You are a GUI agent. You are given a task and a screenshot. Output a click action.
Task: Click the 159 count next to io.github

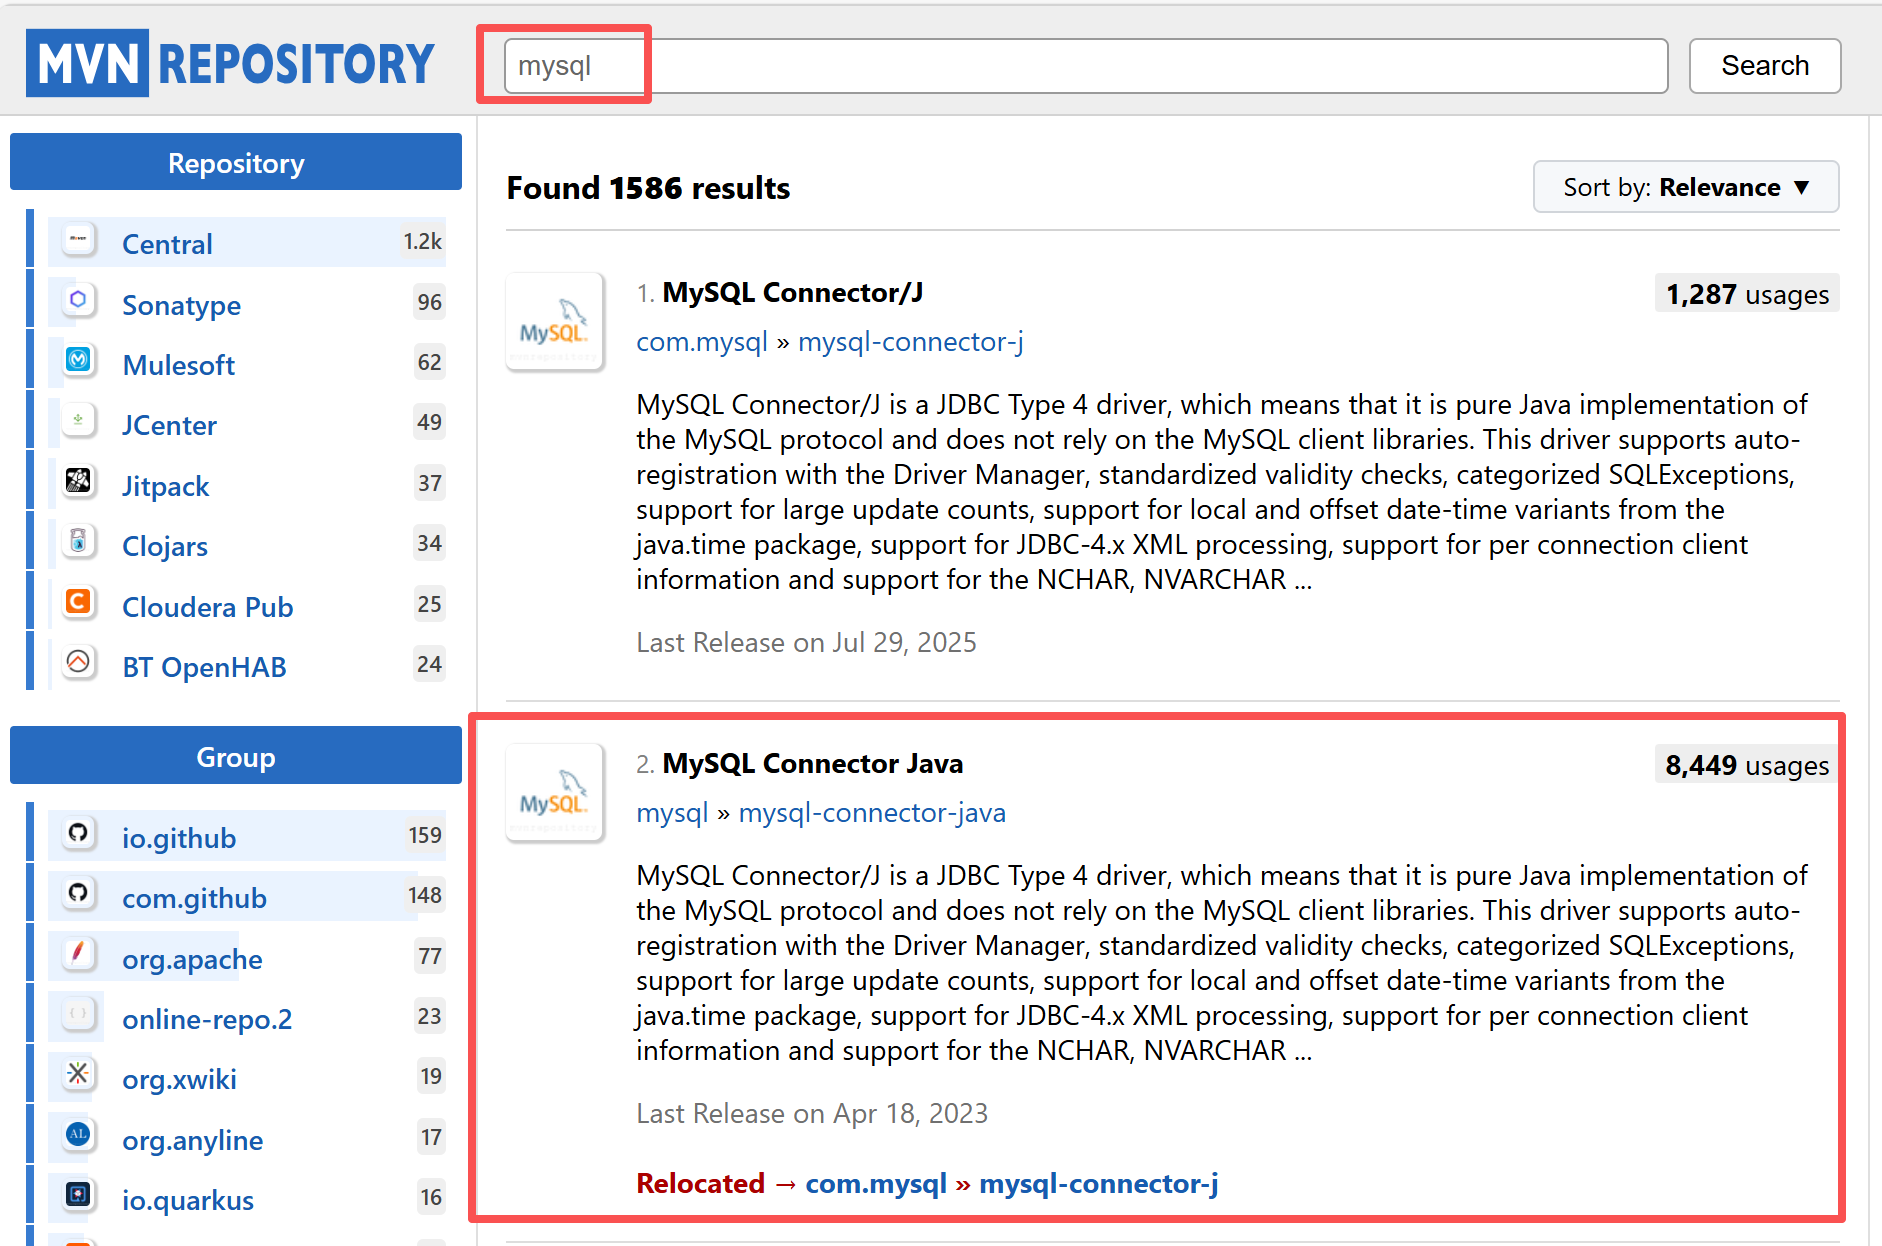425,835
